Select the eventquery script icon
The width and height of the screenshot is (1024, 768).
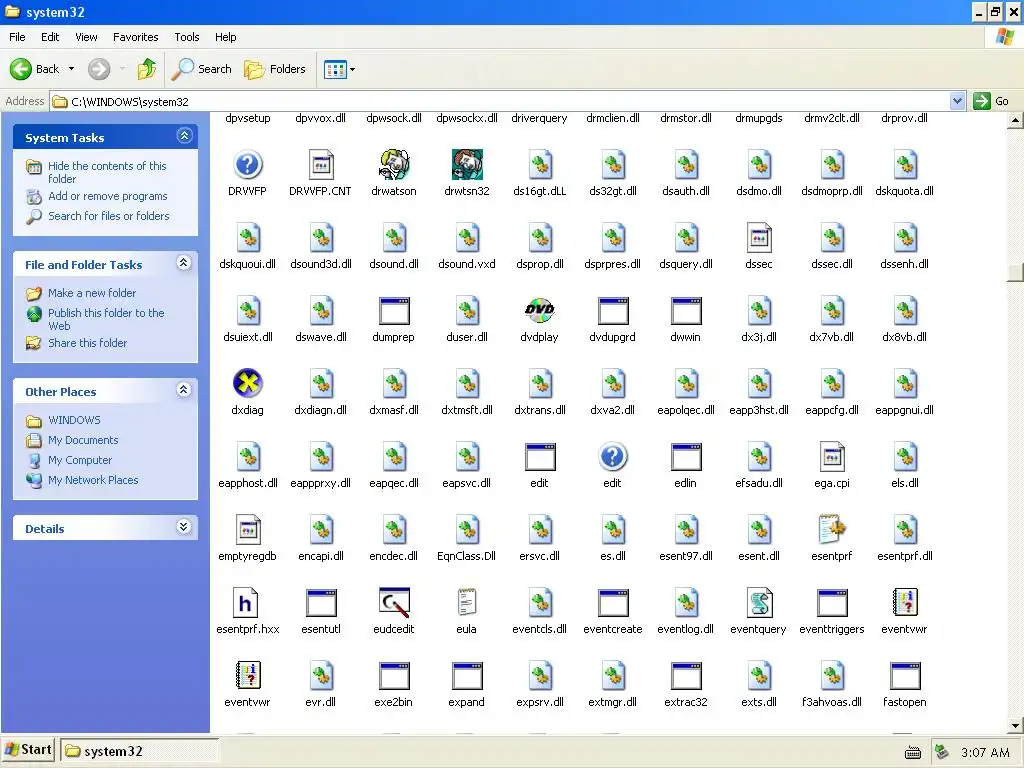pyautogui.click(x=759, y=602)
